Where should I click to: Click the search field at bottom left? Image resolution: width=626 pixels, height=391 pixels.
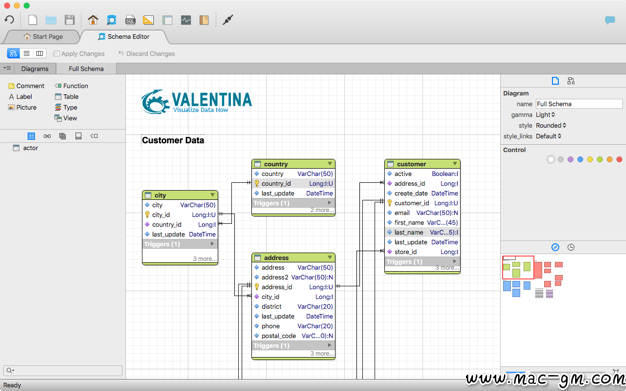click(63, 370)
